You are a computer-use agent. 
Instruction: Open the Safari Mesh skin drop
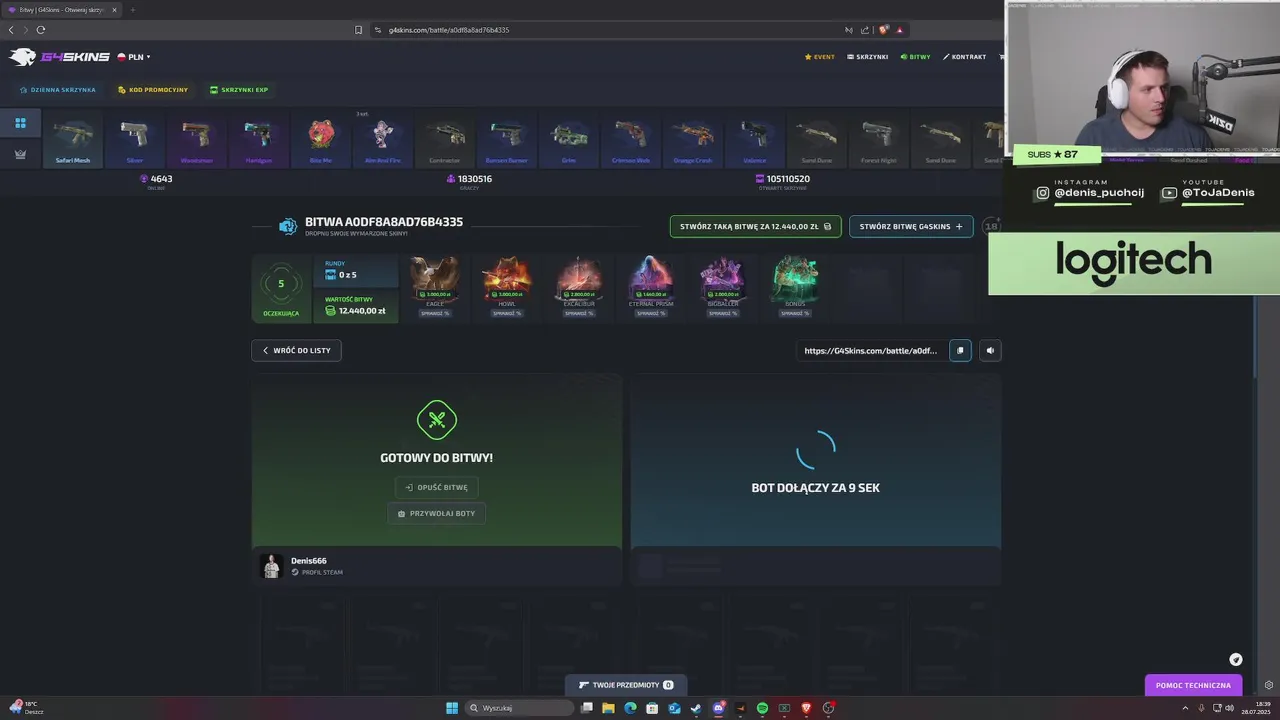[x=73, y=140]
